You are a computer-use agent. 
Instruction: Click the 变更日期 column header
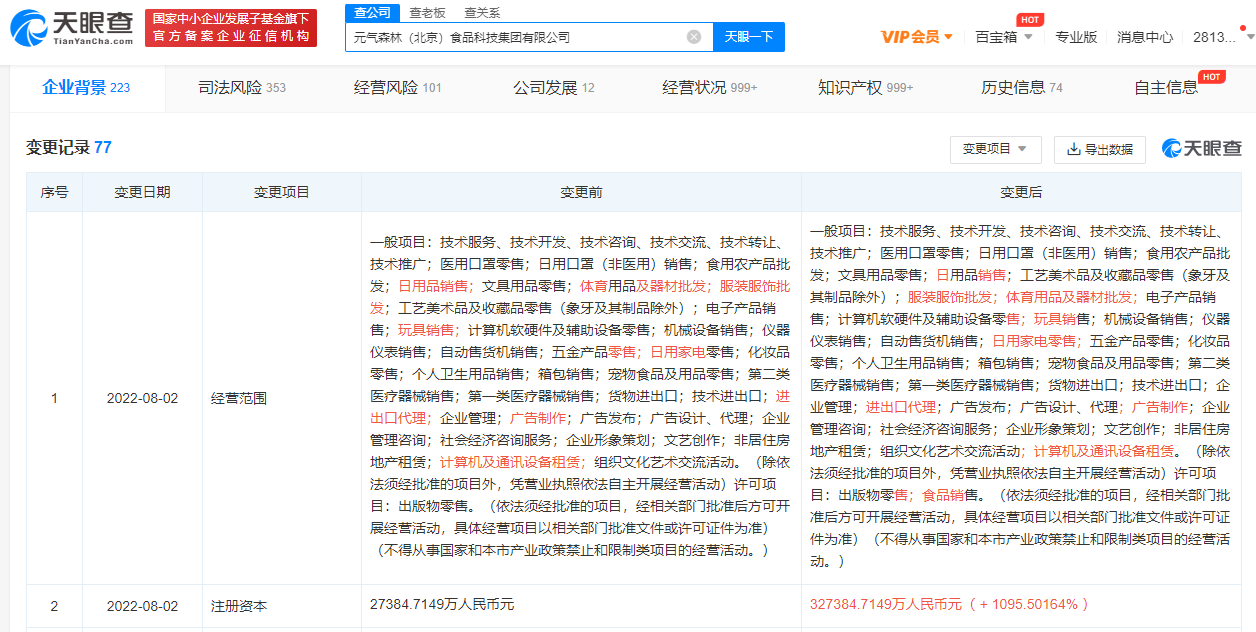pos(142,192)
